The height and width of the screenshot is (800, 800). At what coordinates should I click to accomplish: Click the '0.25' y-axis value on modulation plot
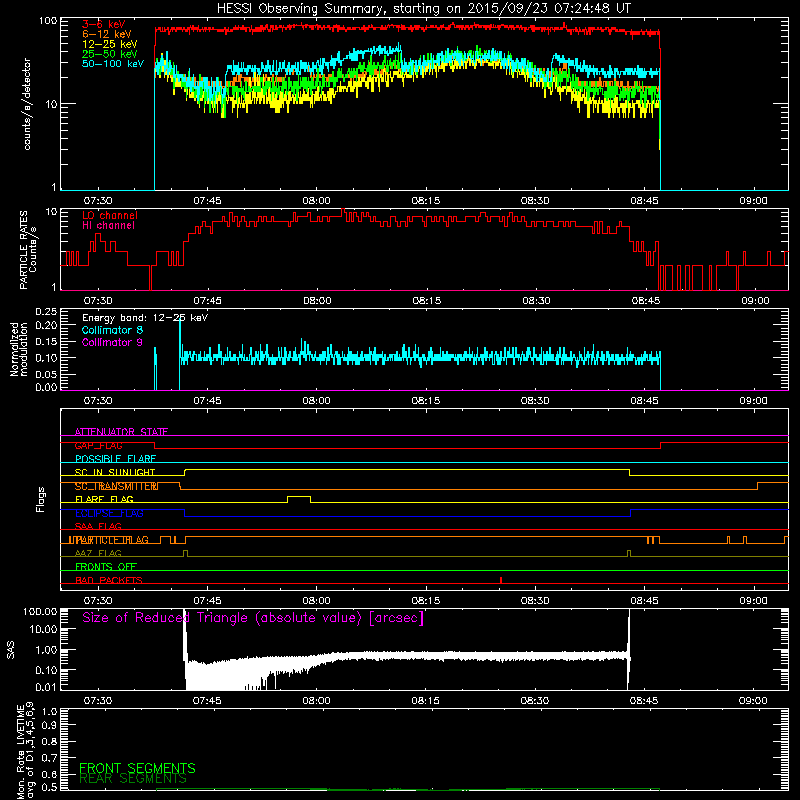click(46, 312)
